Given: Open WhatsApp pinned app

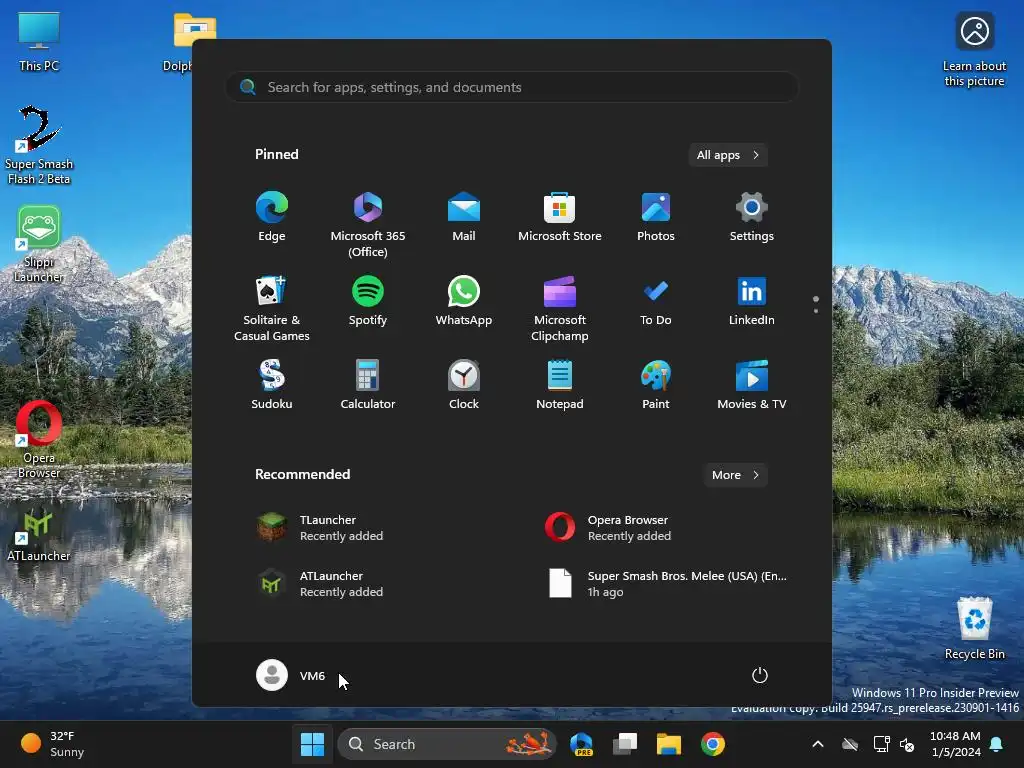Looking at the screenshot, I should 464,301.
